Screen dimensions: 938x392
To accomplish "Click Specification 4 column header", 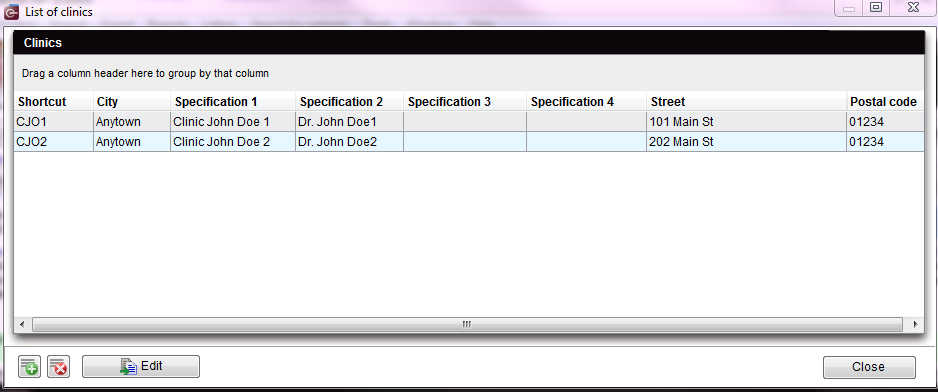I will (586, 102).
